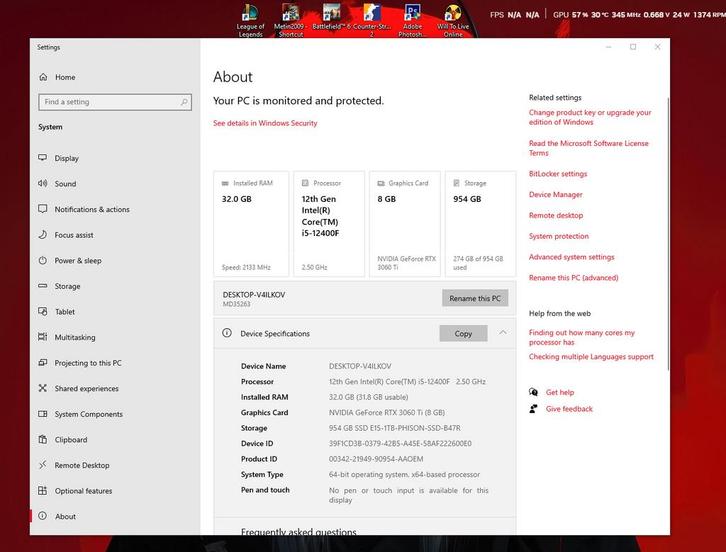The width and height of the screenshot is (726, 552).
Task: Click the Device Specifications info icon
Action: pyautogui.click(x=227, y=332)
